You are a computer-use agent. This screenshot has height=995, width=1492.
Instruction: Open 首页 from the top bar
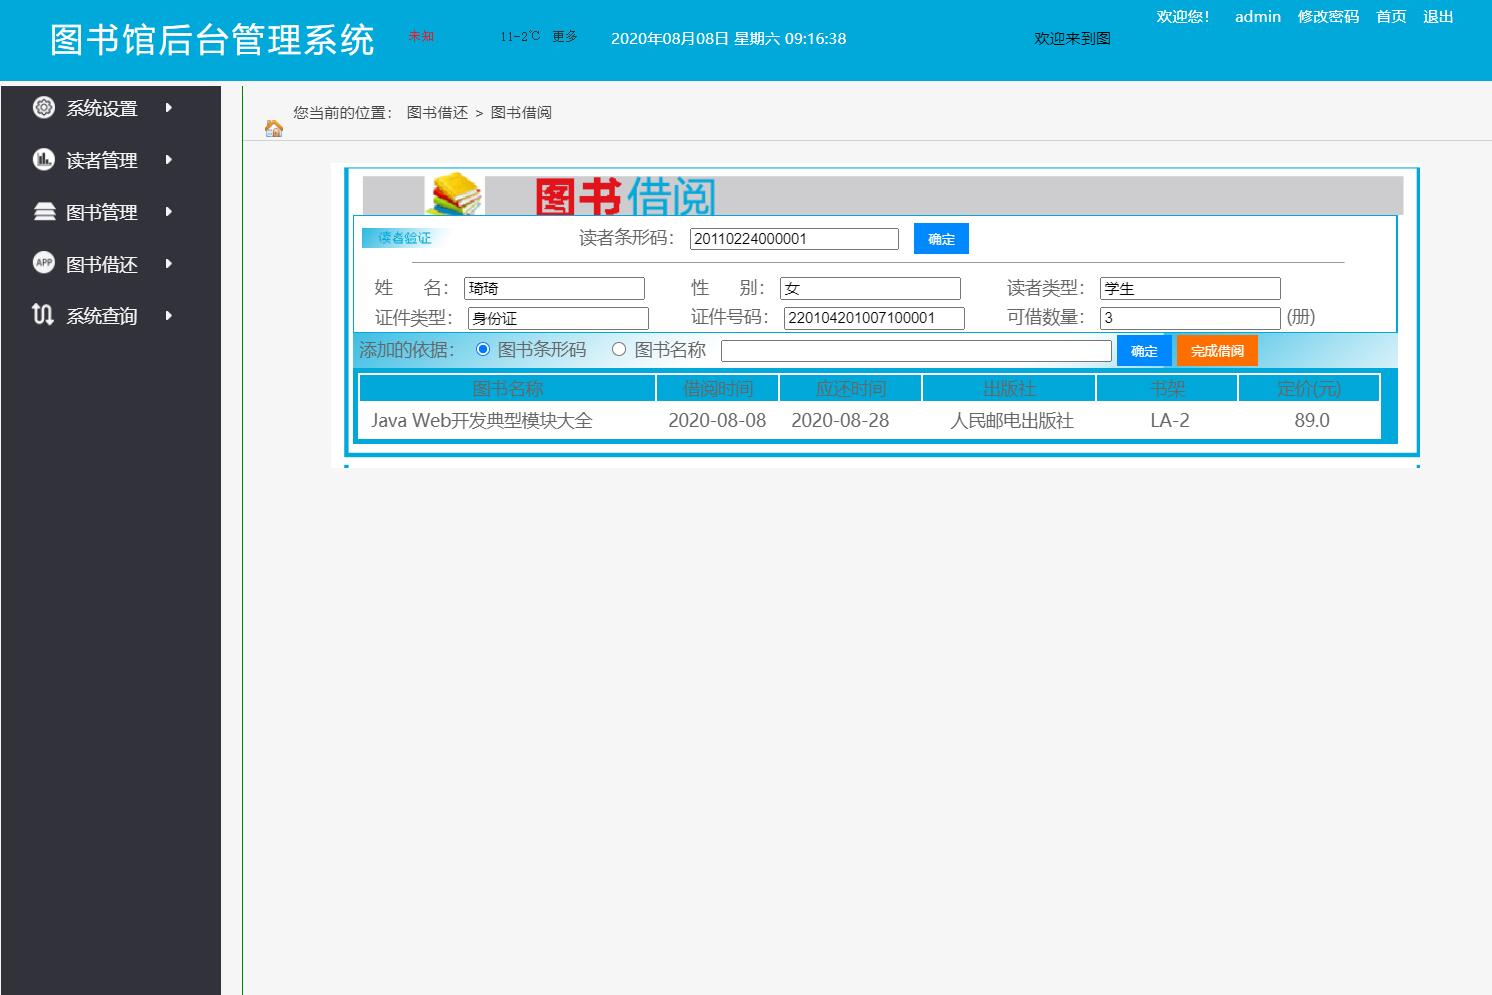pyautogui.click(x=1390, y=16)
